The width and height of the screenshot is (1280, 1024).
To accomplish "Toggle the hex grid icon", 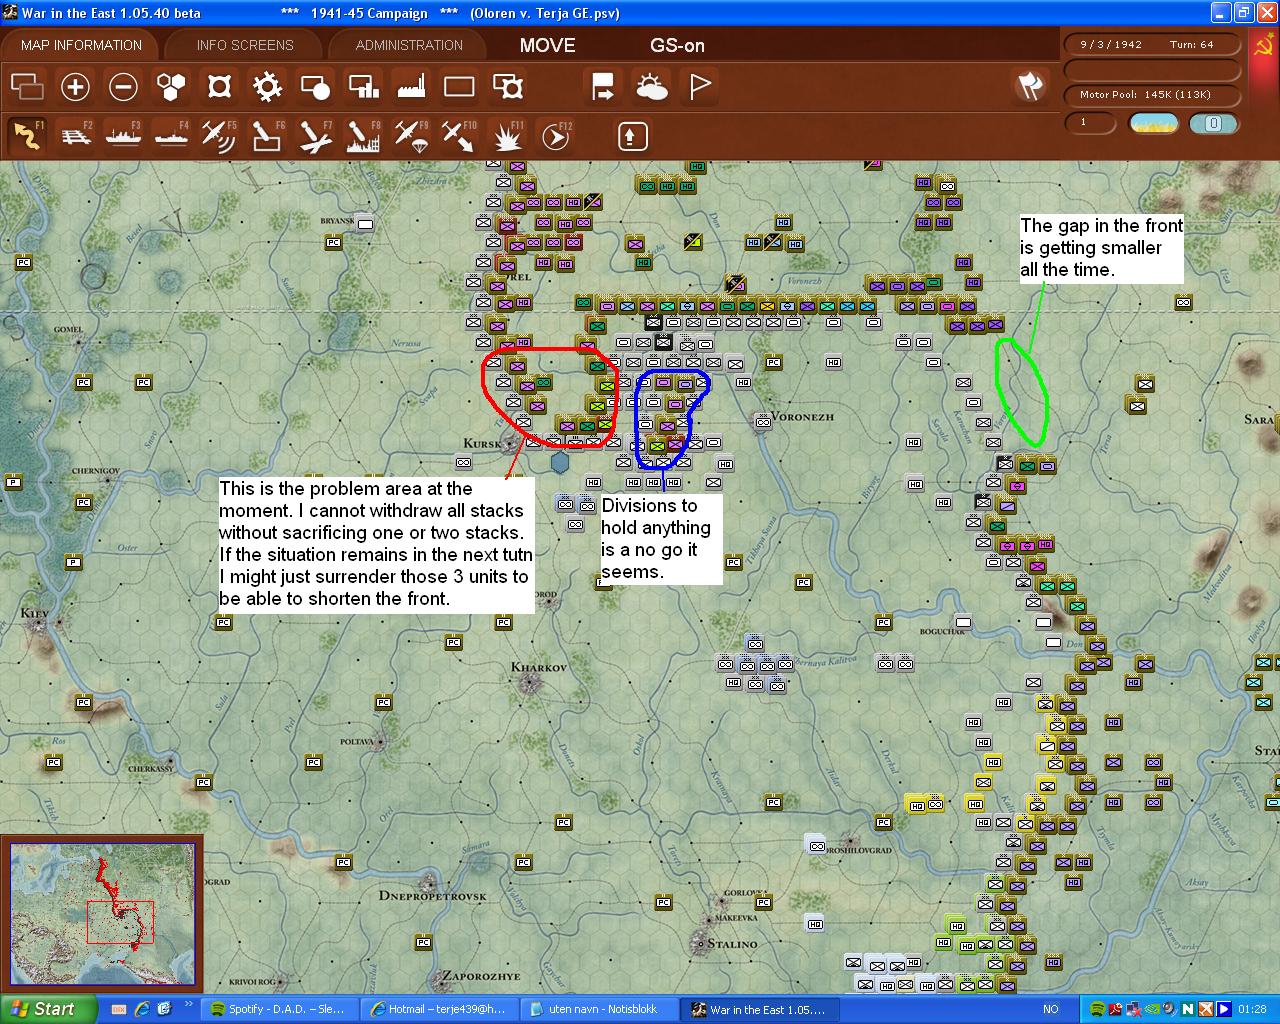I will [x=171, y=87].
